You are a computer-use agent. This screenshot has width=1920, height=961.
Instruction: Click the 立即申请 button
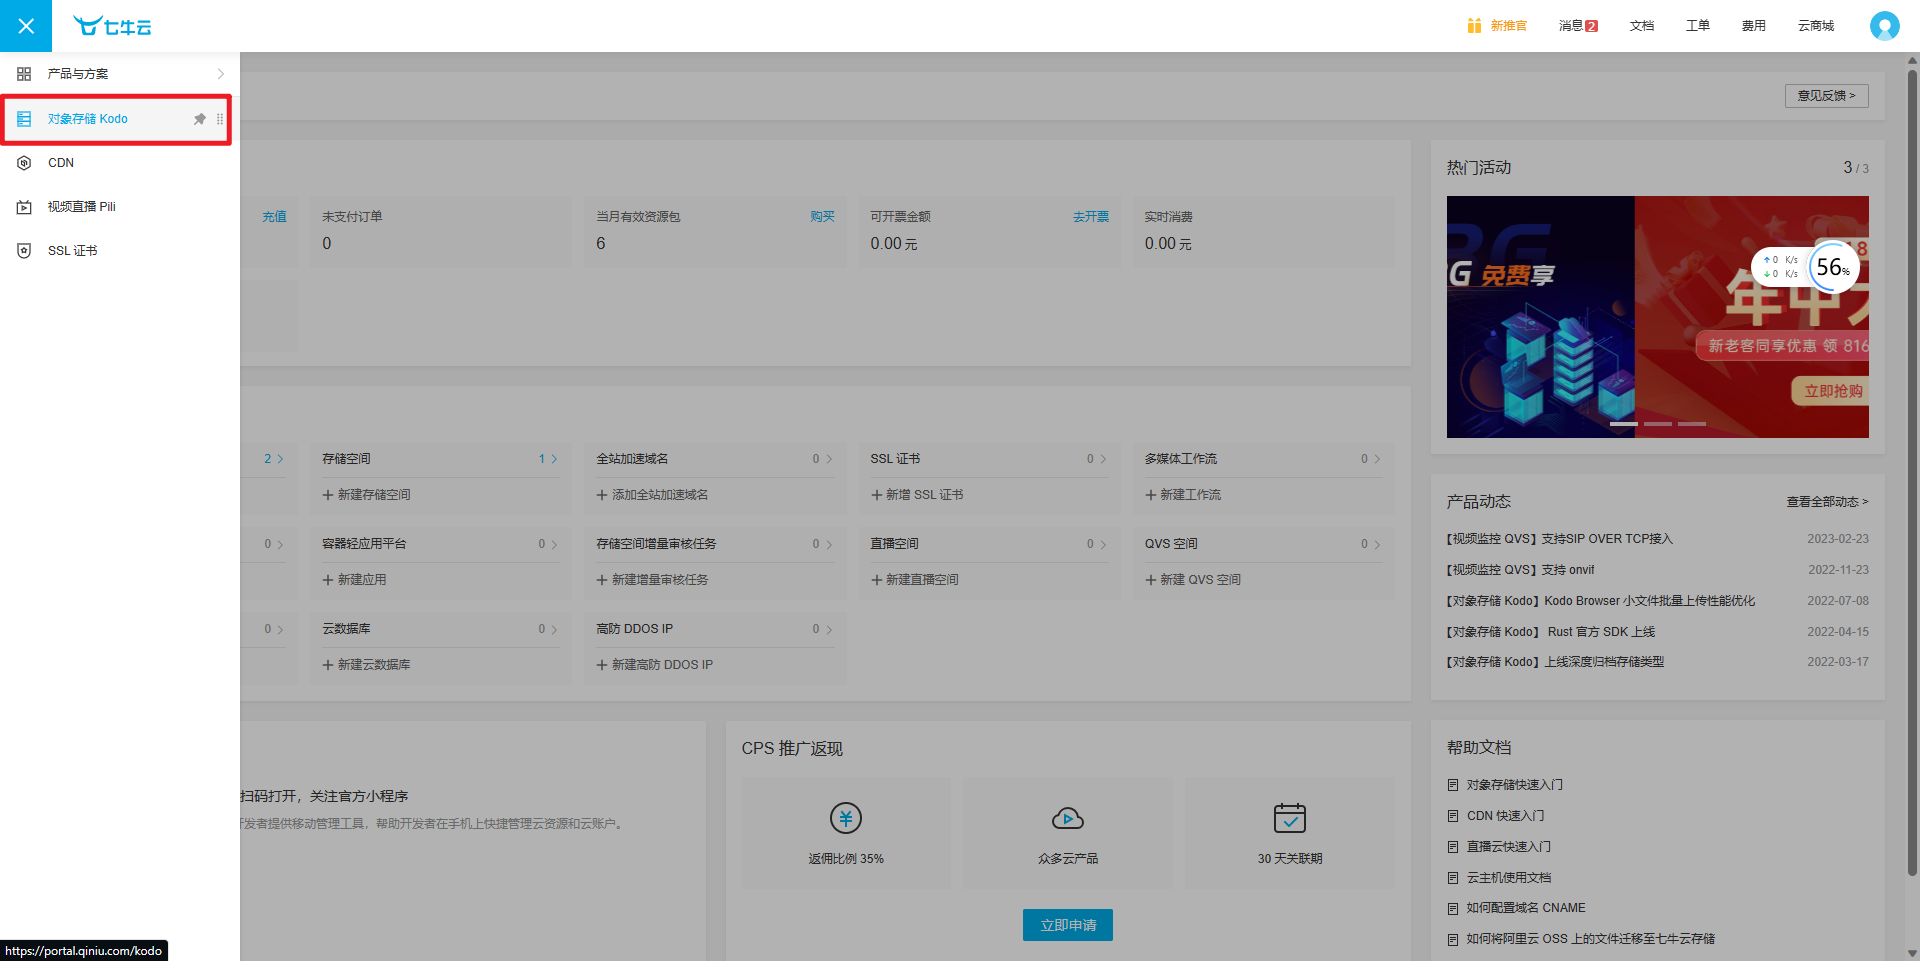pos(1068,925)
